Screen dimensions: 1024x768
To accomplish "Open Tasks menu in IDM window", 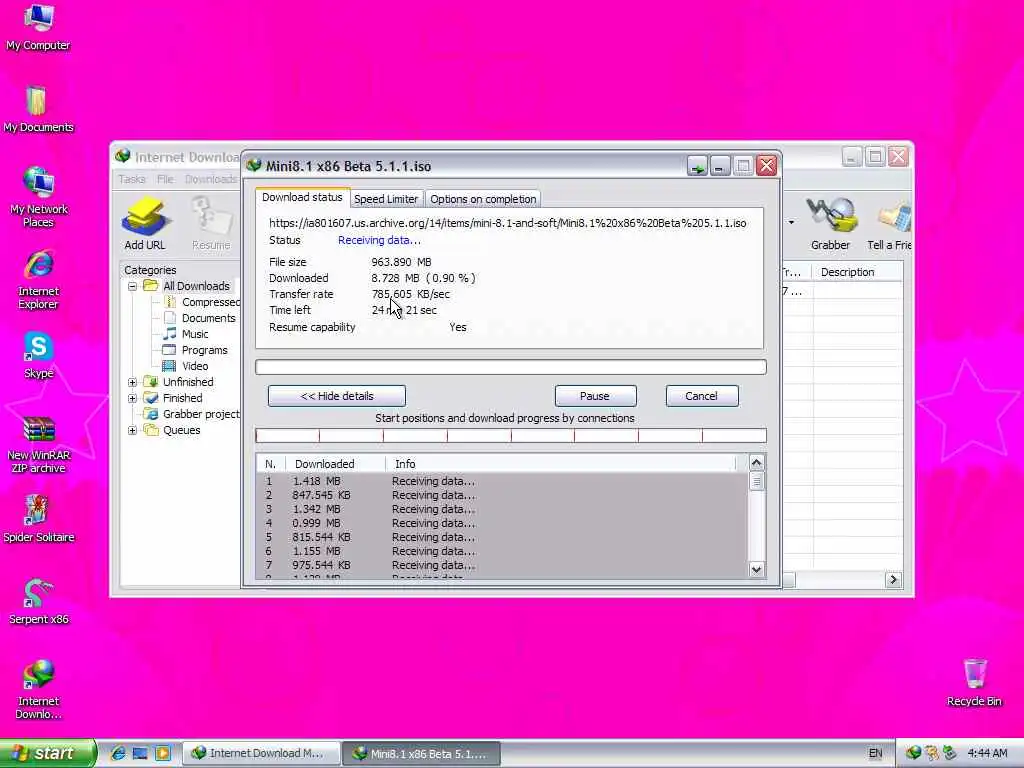I will pyautogui.click(x=132, y=179).
